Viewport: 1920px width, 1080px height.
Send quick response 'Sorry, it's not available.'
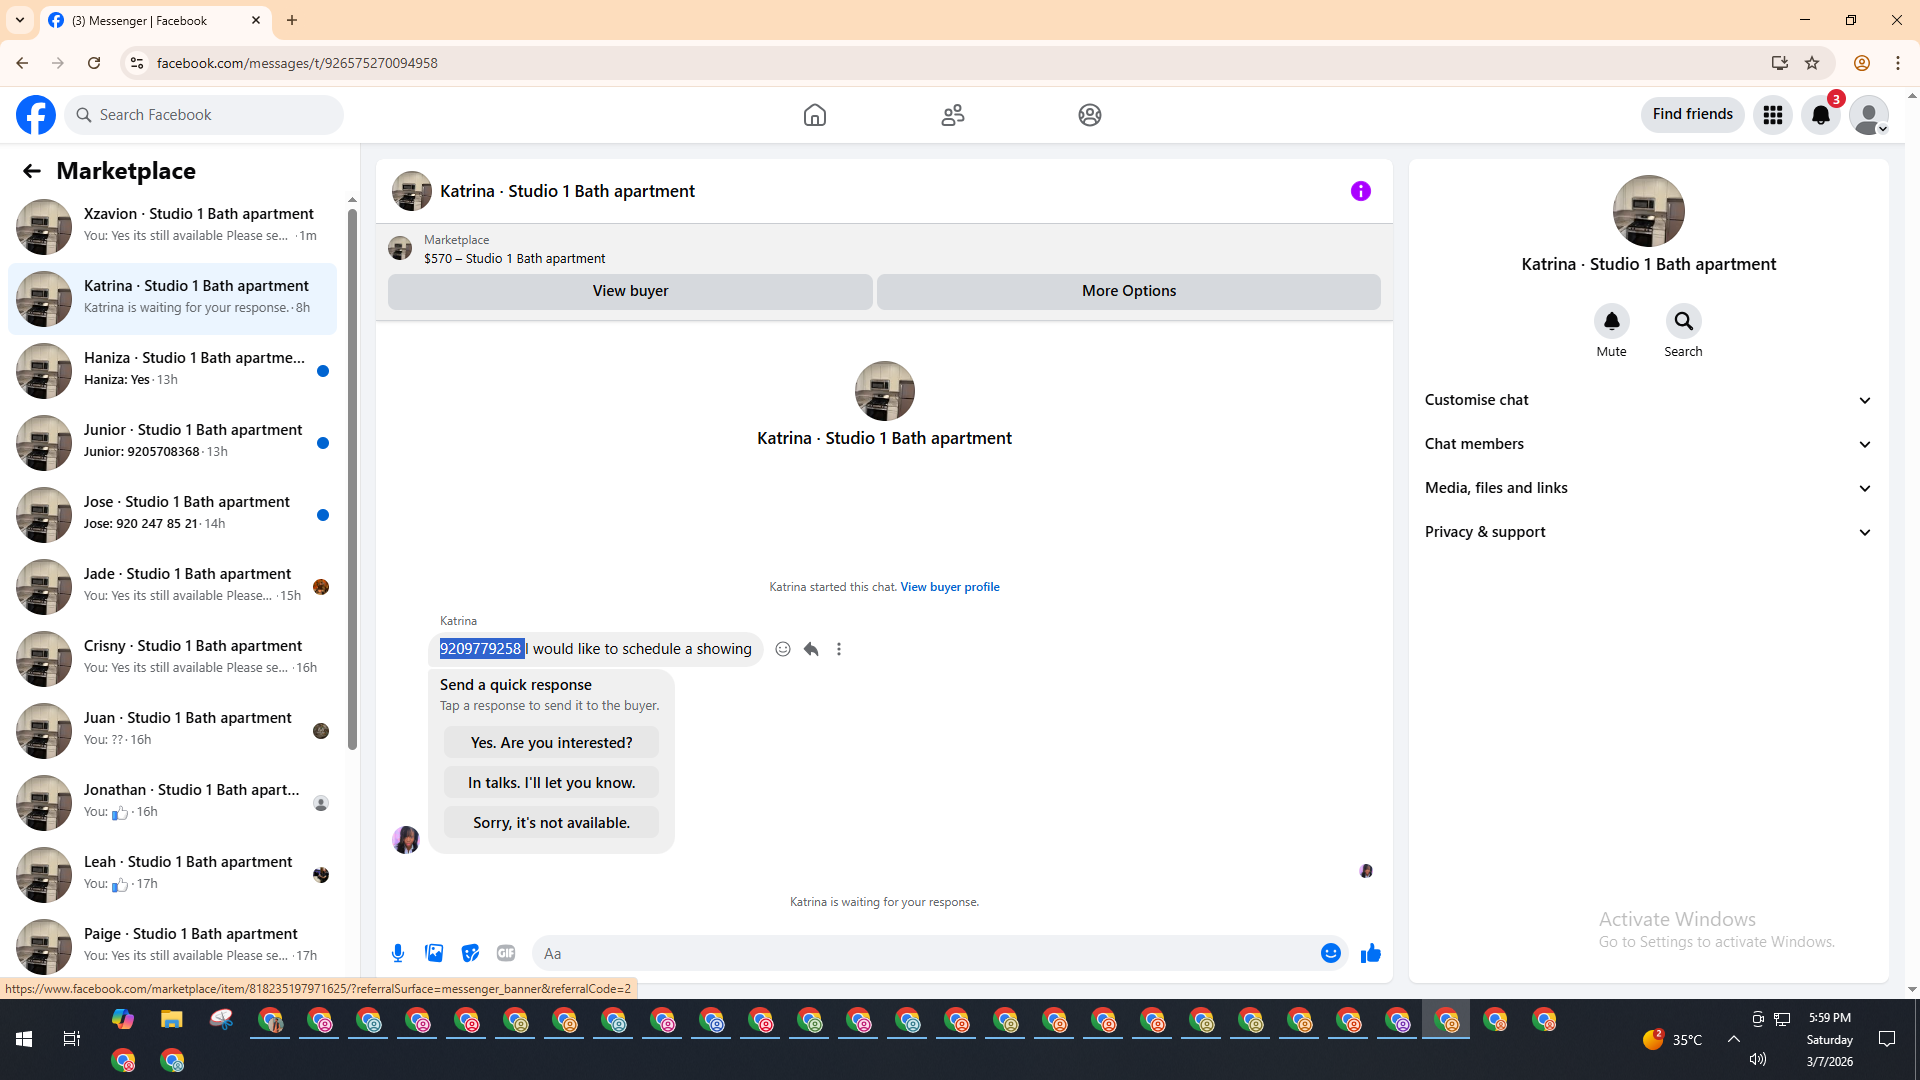pyautogui.click(x=551, y=823)
